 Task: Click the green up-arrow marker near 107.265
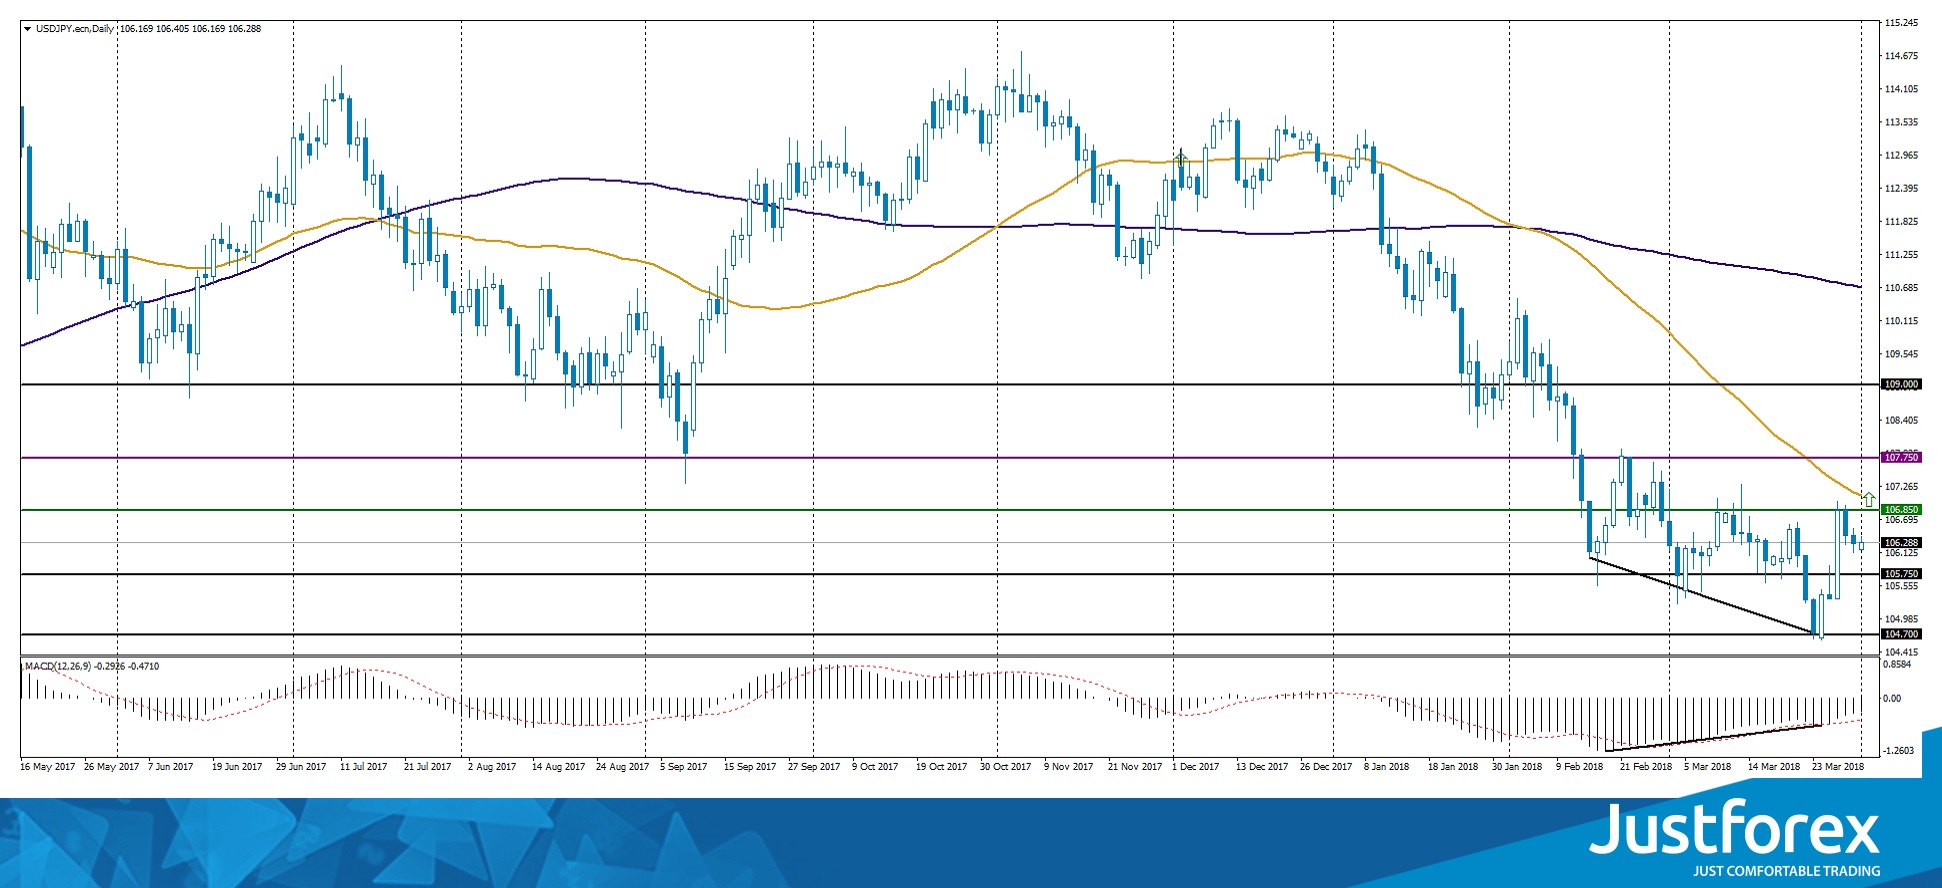coord(1868,498)
